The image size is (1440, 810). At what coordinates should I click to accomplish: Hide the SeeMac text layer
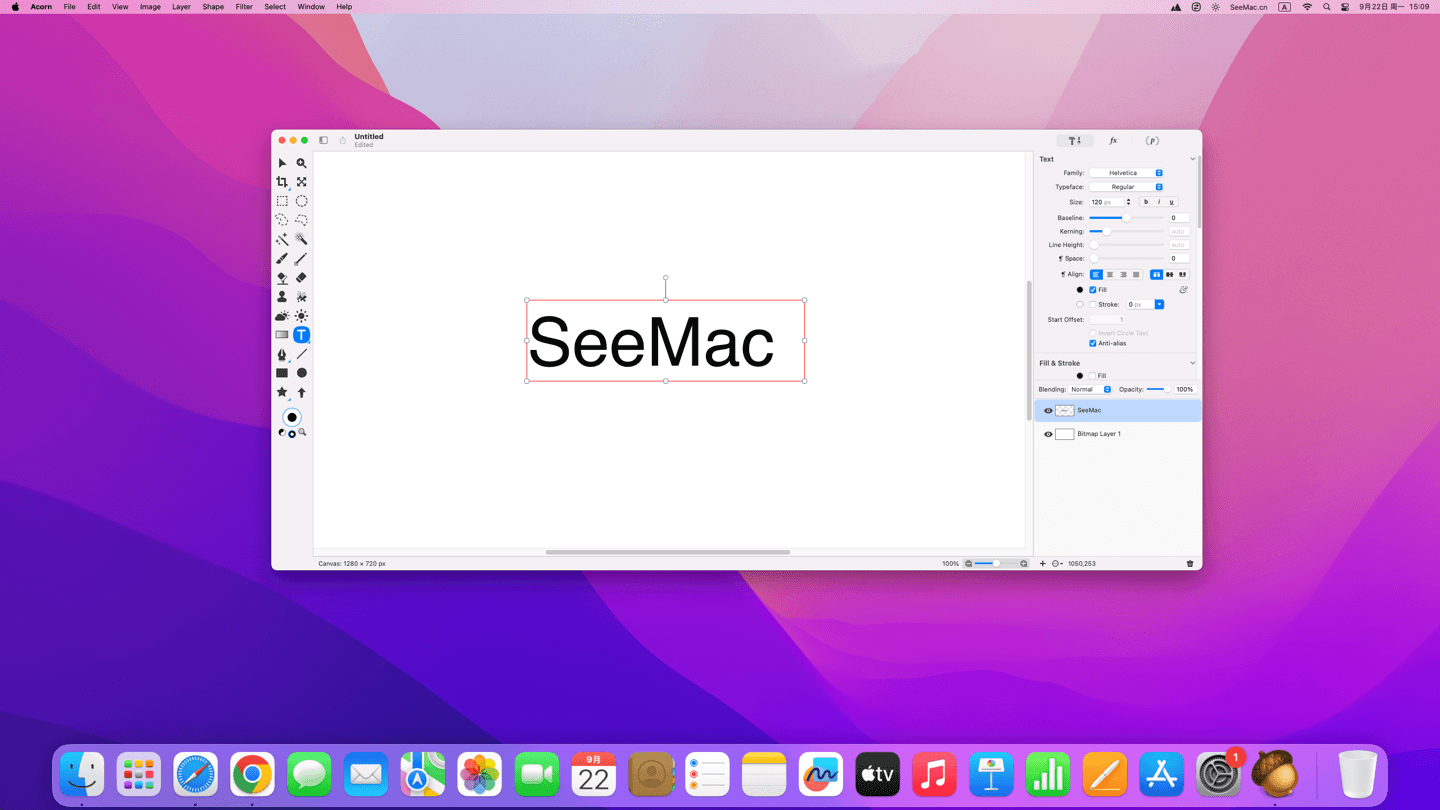1048,411
